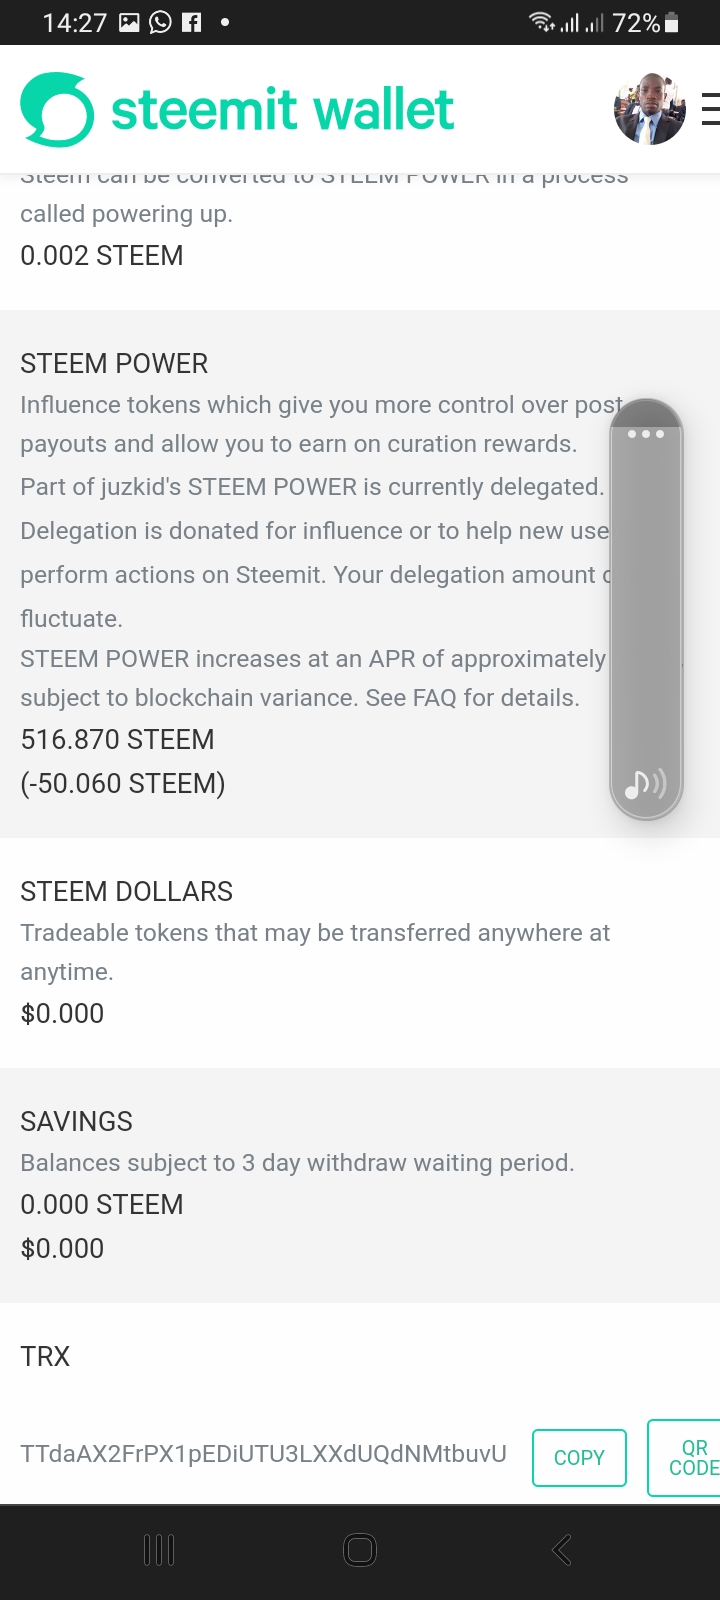Screen dimensions: 720x1600
Task: Tap the steemit wallet title text
Action: pyautogui.click(x=282, y=110)
